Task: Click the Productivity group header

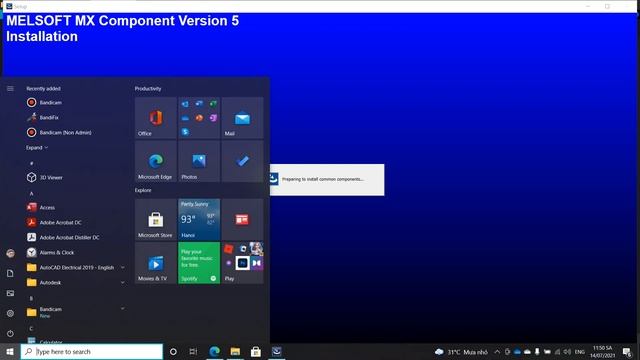Action: coord(148,89)
